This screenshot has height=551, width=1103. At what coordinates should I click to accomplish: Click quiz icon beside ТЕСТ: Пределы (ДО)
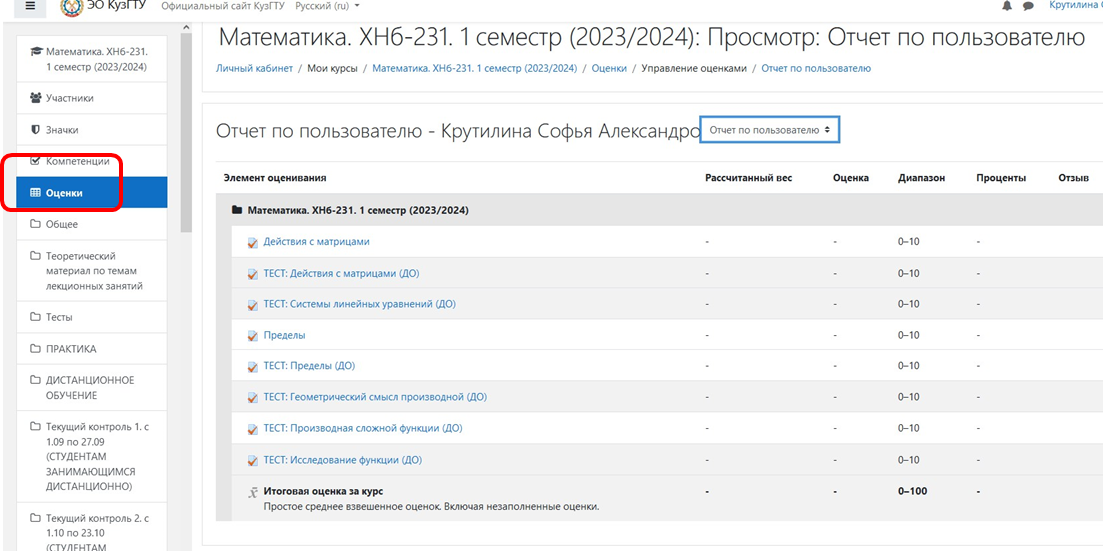click(253, 367)
